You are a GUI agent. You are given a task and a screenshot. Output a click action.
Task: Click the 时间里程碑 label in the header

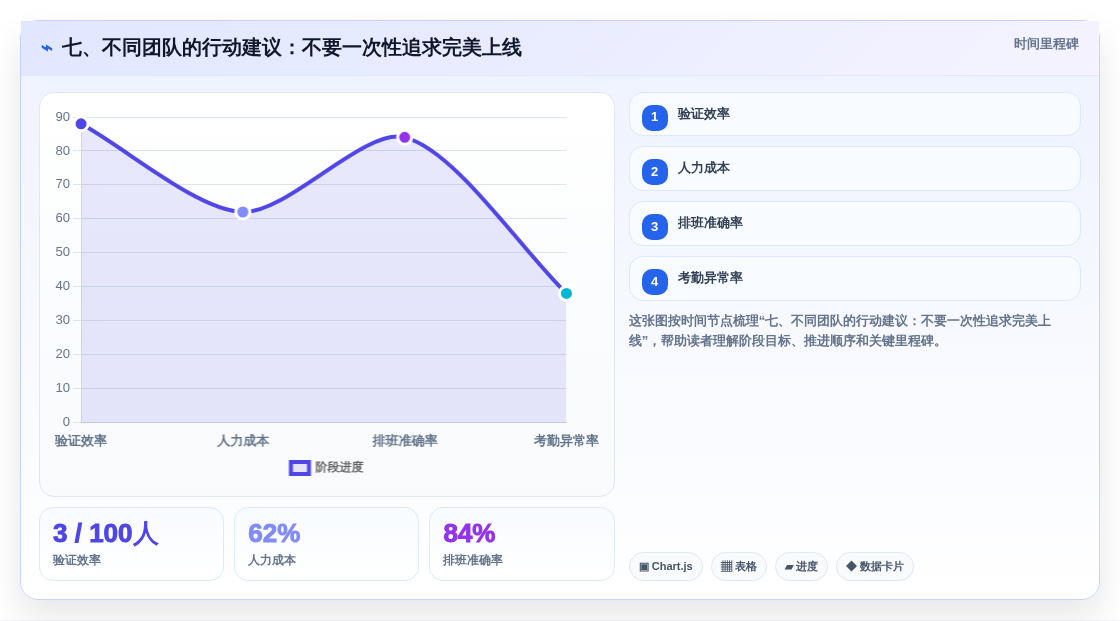click(1046, 44)
